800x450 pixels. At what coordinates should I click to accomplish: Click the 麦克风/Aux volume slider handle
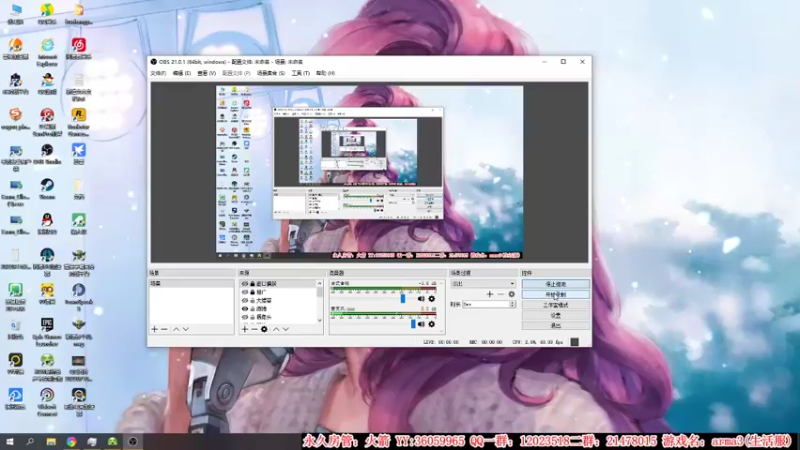tap(413, 323)
